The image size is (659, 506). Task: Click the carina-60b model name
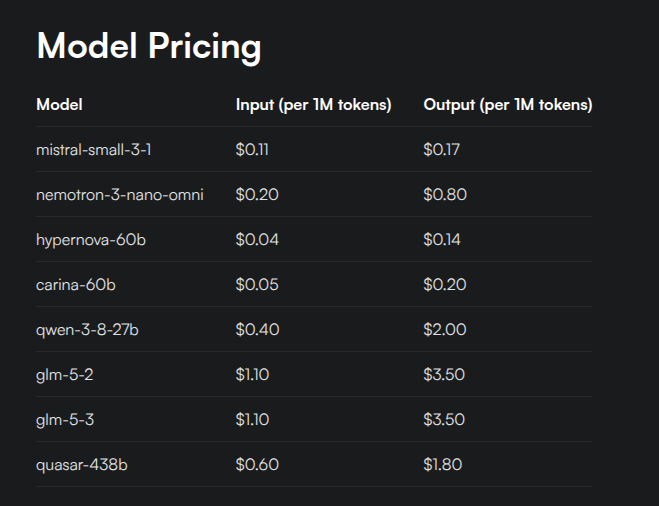76,285
